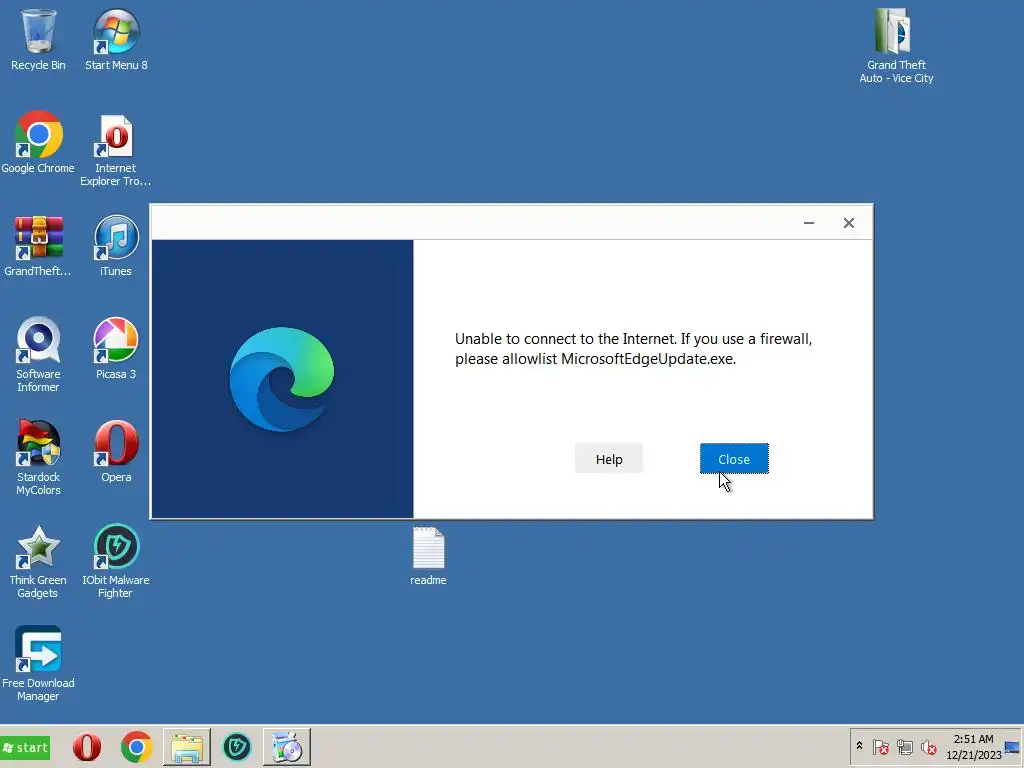
Task: Select the iTunes desktop shortcut
Action: tap(116, 246)
